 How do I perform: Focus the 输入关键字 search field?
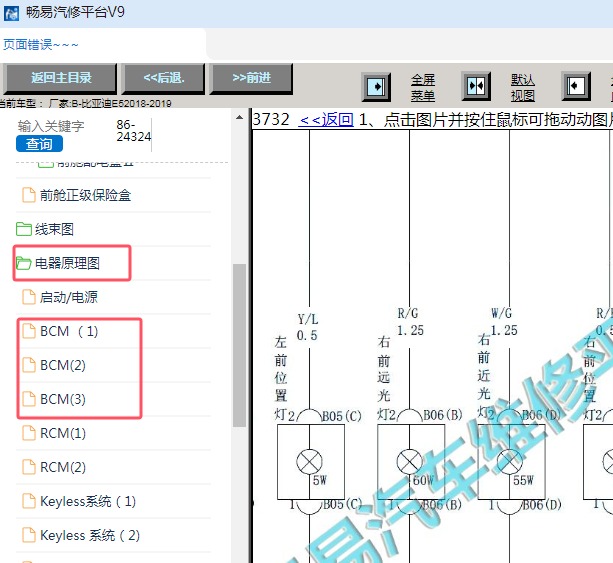[x=51, y=126]
